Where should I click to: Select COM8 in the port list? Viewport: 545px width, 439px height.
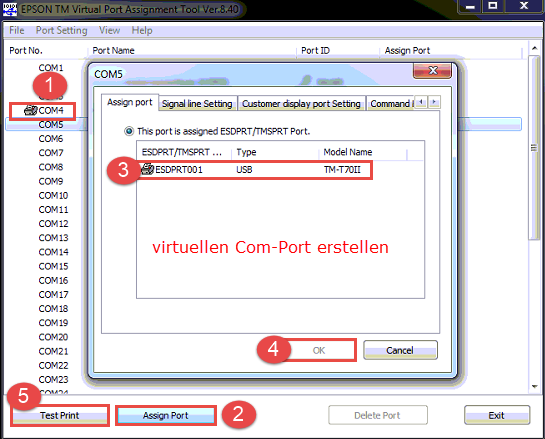[51, 167]
